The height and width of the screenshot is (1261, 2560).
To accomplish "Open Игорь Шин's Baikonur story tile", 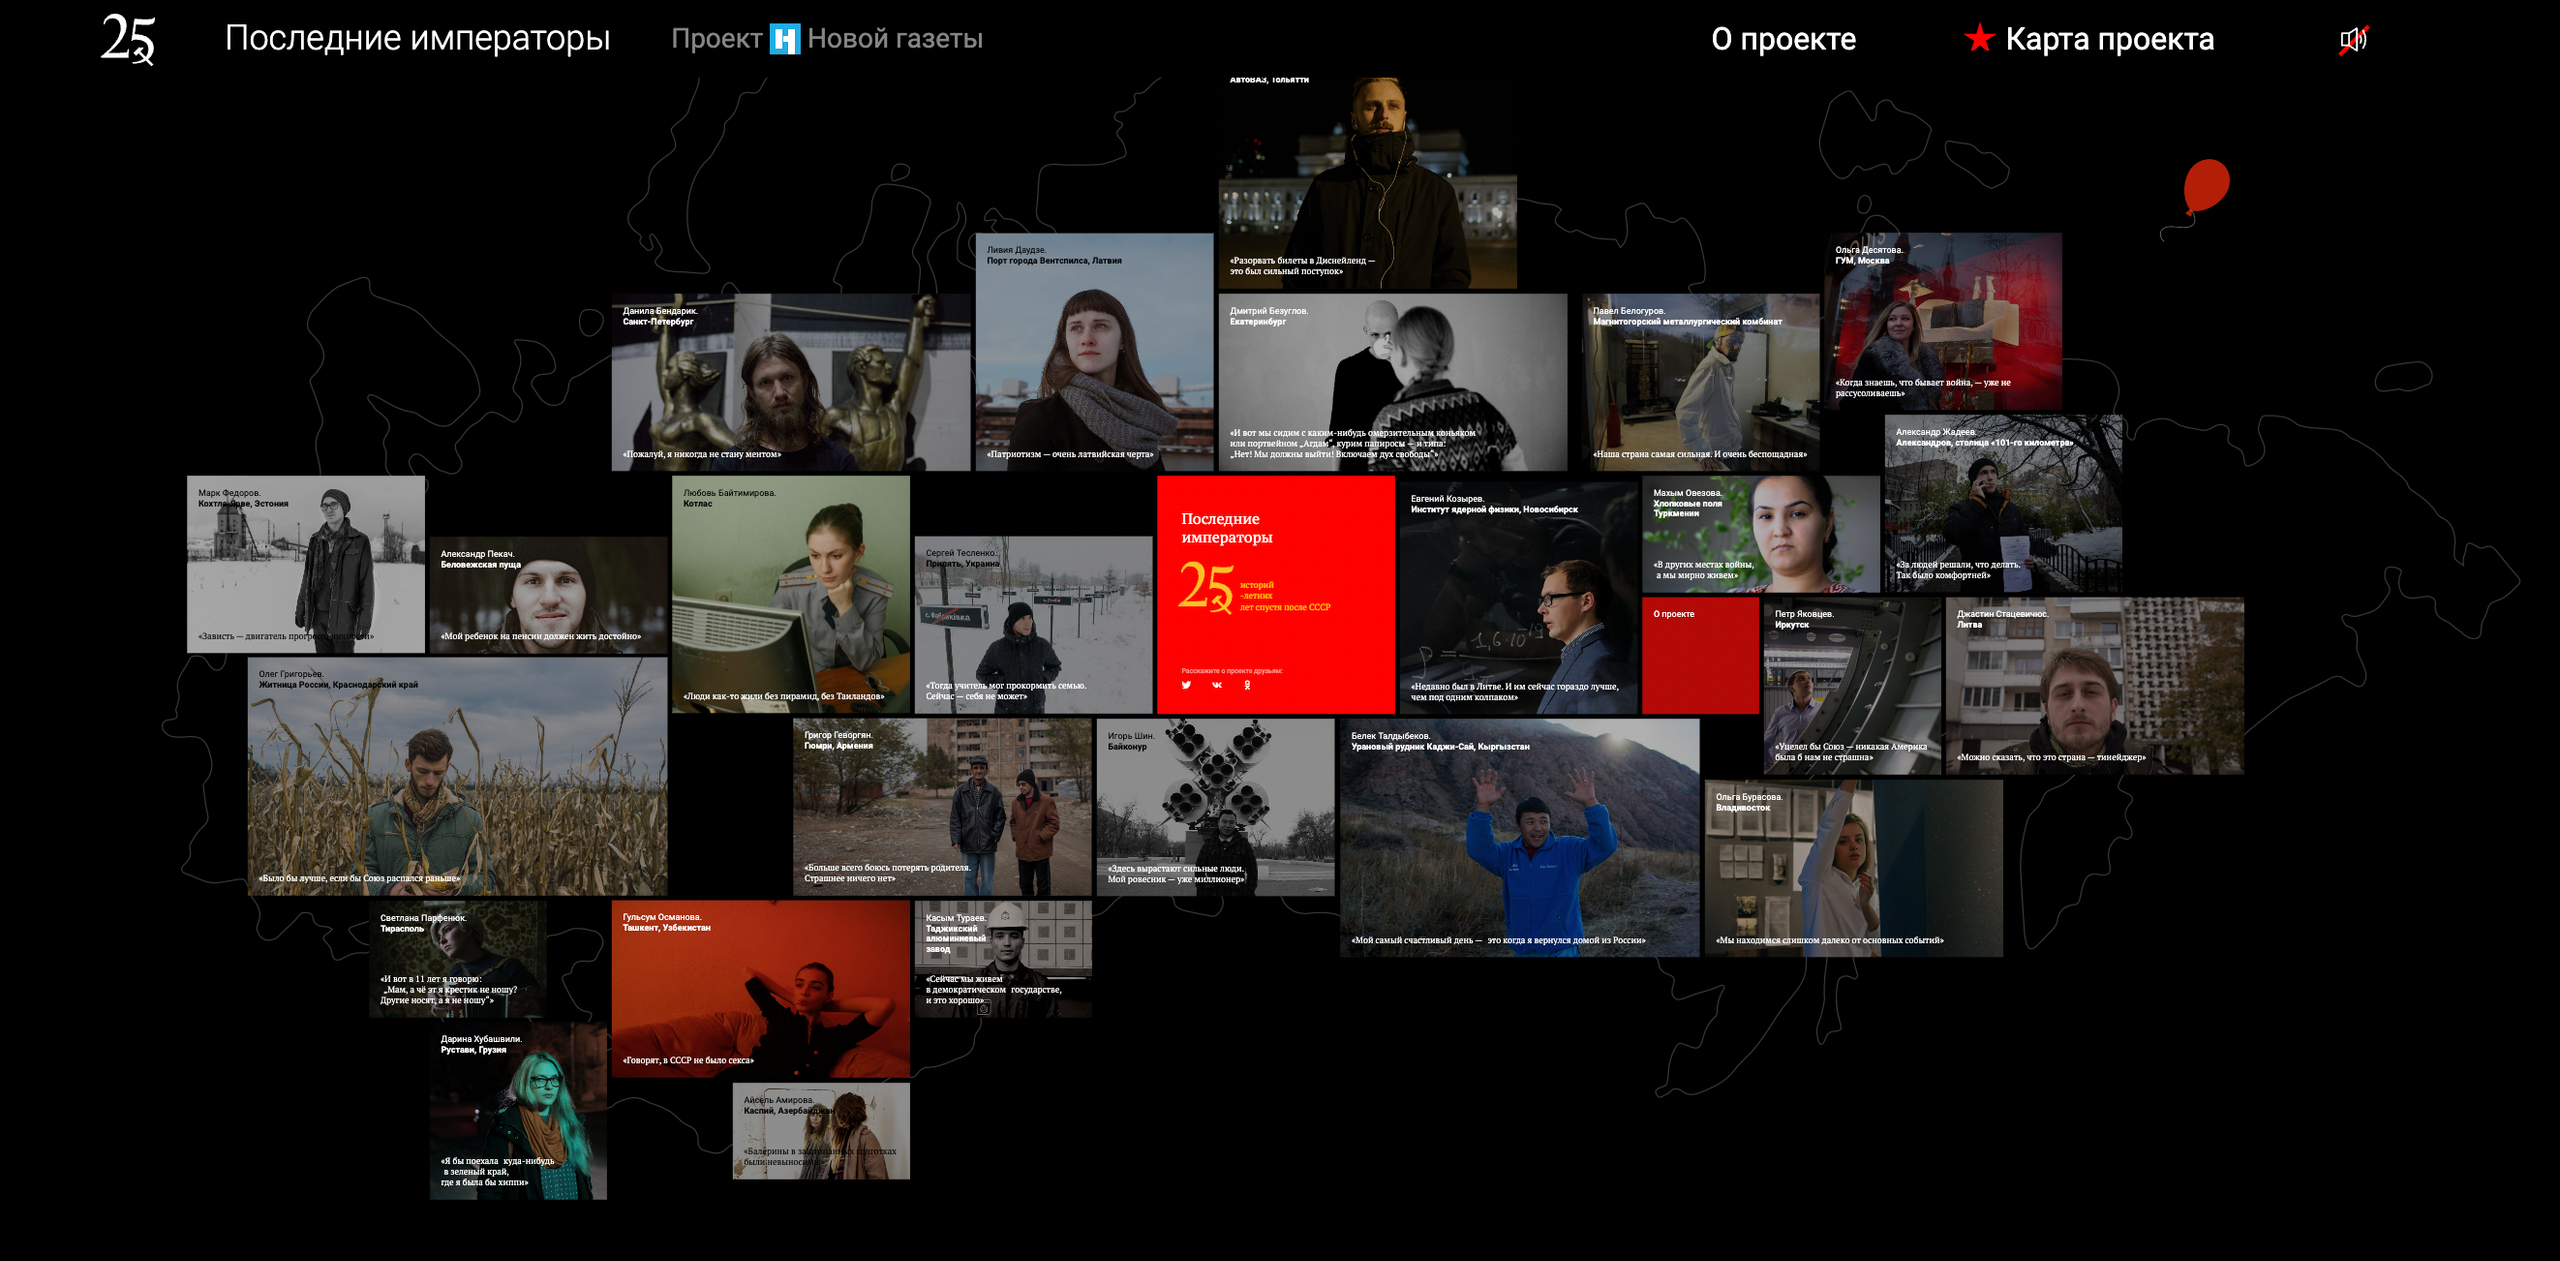I will [x=1215, y=806].
